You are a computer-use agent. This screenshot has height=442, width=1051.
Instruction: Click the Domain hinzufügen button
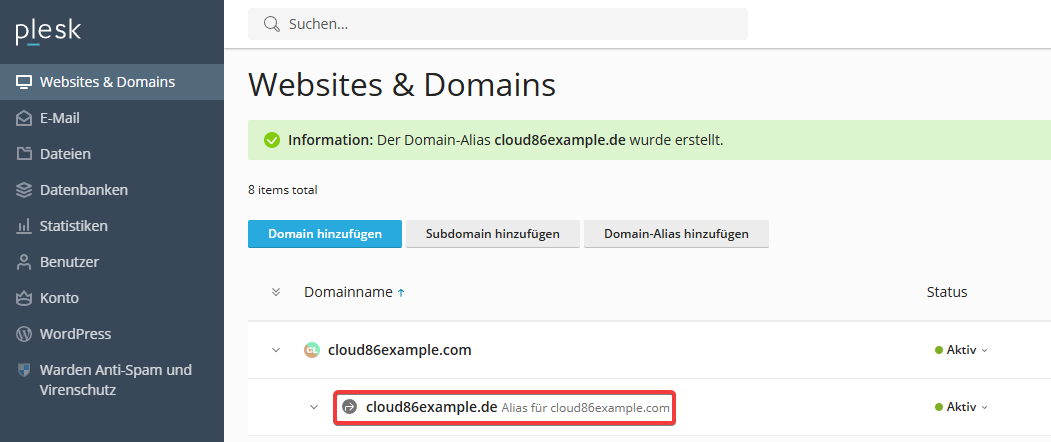[325, 234]
